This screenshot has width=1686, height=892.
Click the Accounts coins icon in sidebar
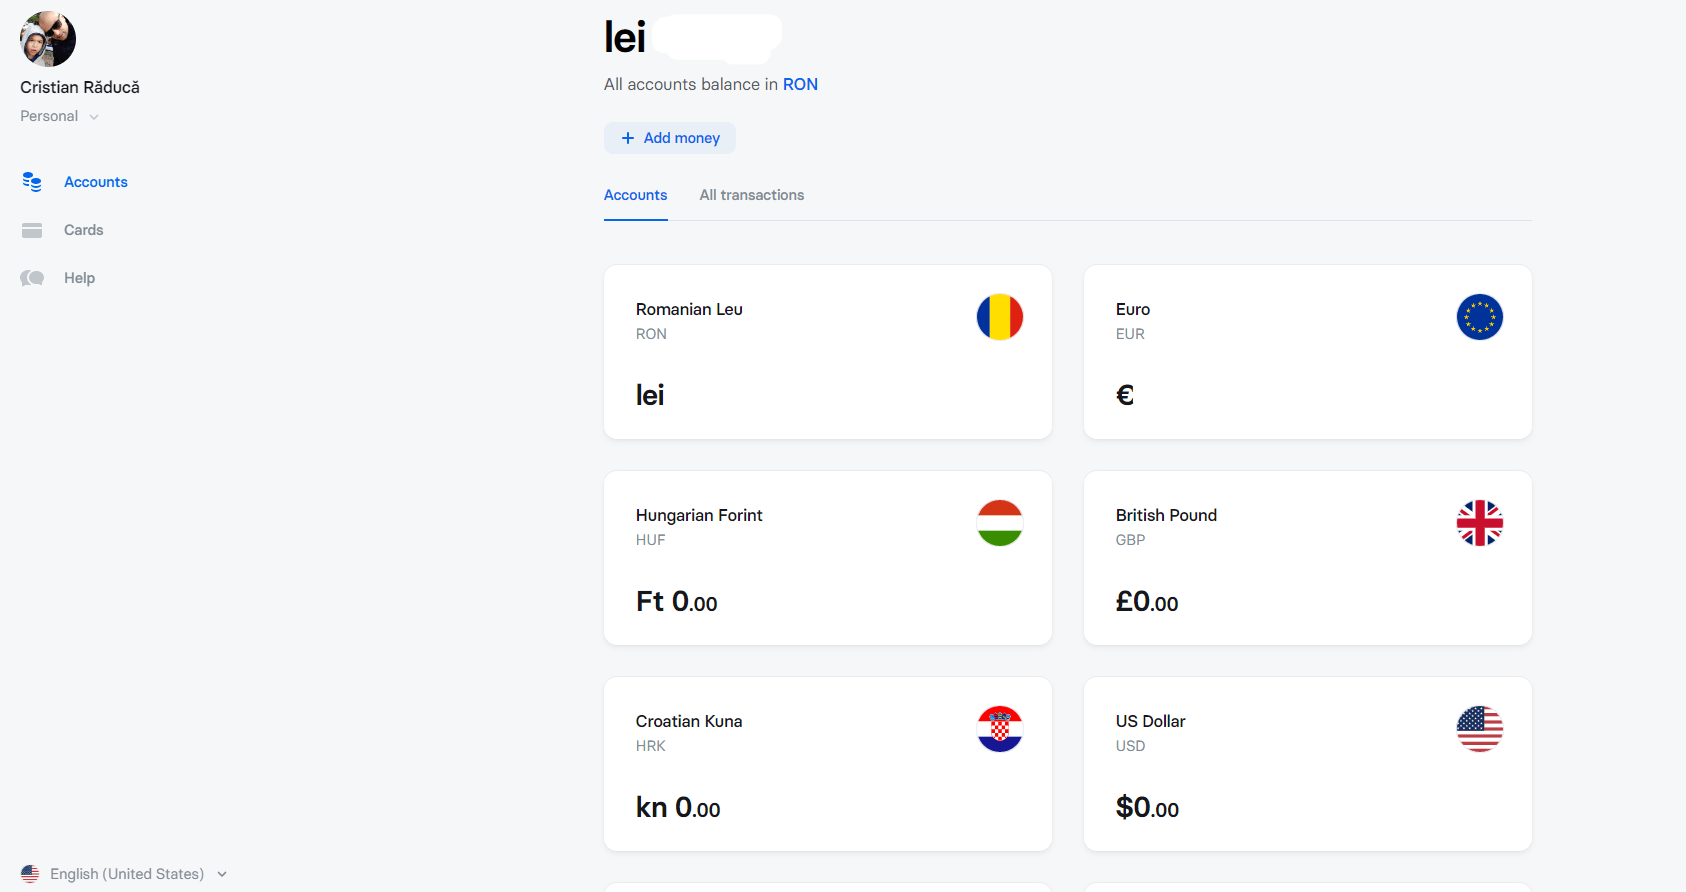tap(32, 182)
